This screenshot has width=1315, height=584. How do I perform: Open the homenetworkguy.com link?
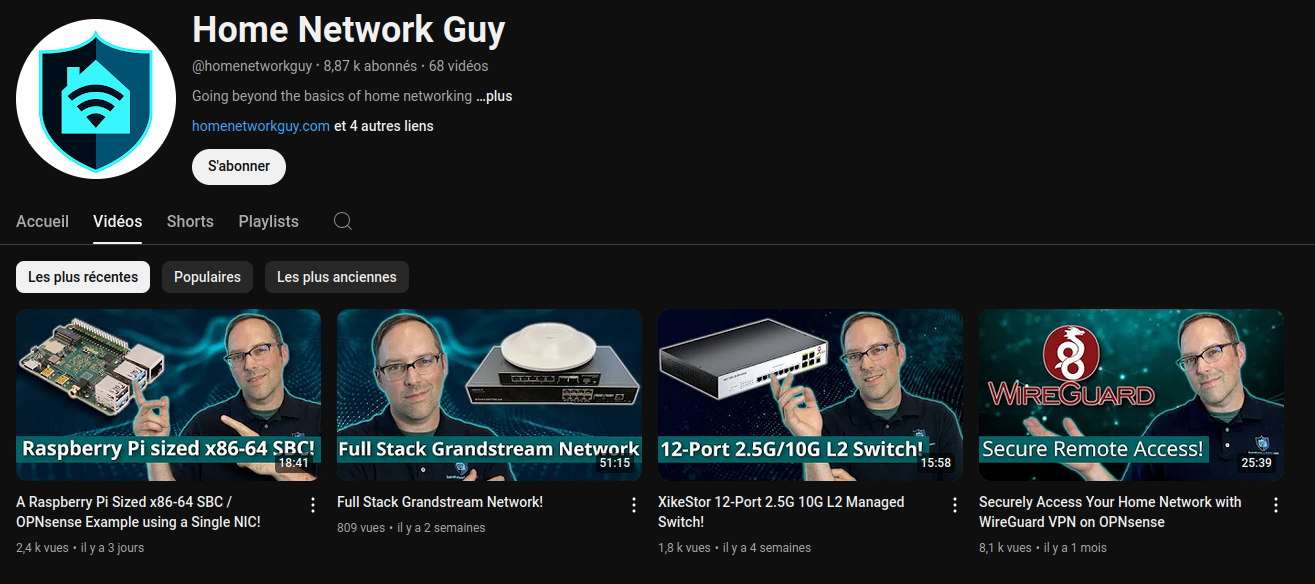click(261, 126)
